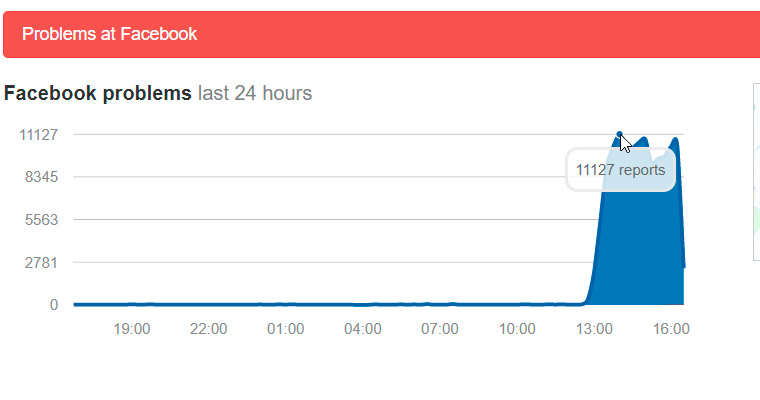
Task: Select the 04:00 time label
Action: coord(362,328)
